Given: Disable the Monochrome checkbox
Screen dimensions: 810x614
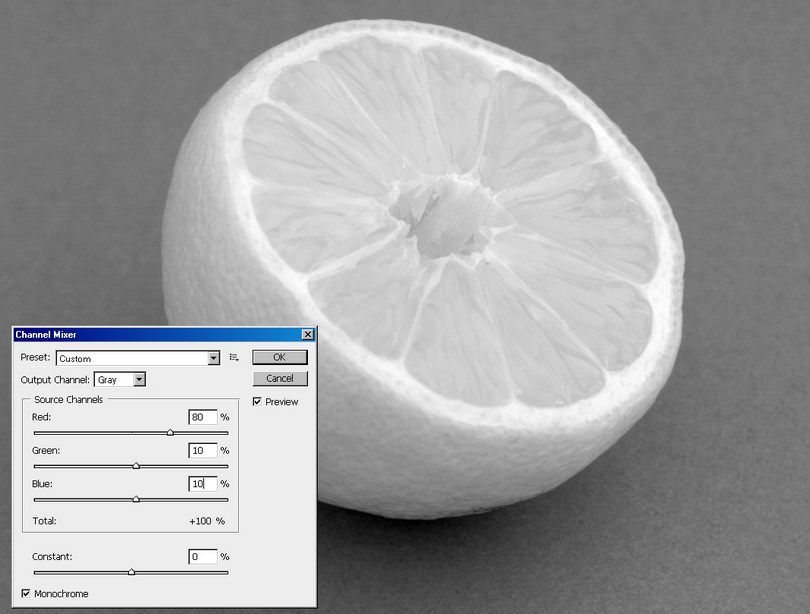Looking at the screenshot, I should coord(26,594).
